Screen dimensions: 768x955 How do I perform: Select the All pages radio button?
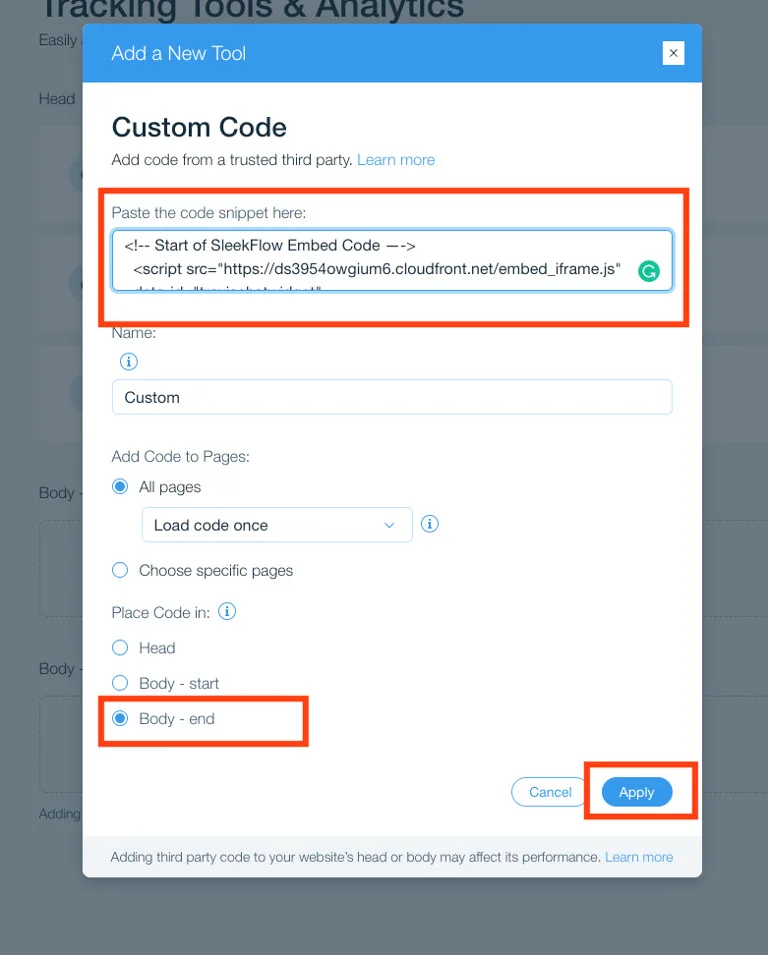tap(120, 486)
